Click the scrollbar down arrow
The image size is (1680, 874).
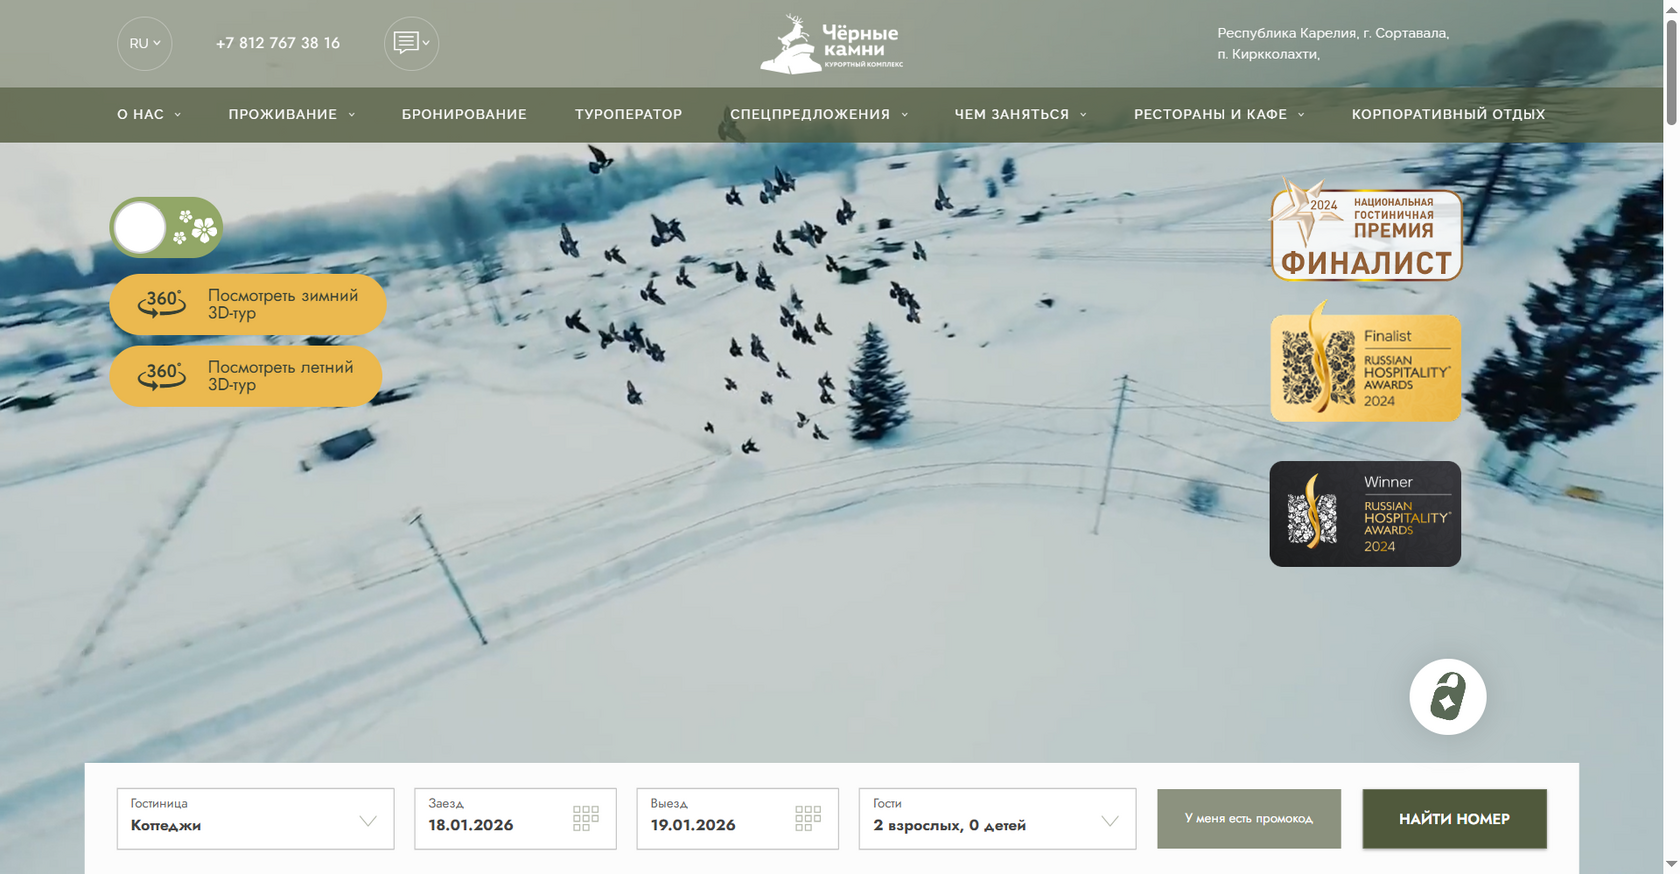1671,865
